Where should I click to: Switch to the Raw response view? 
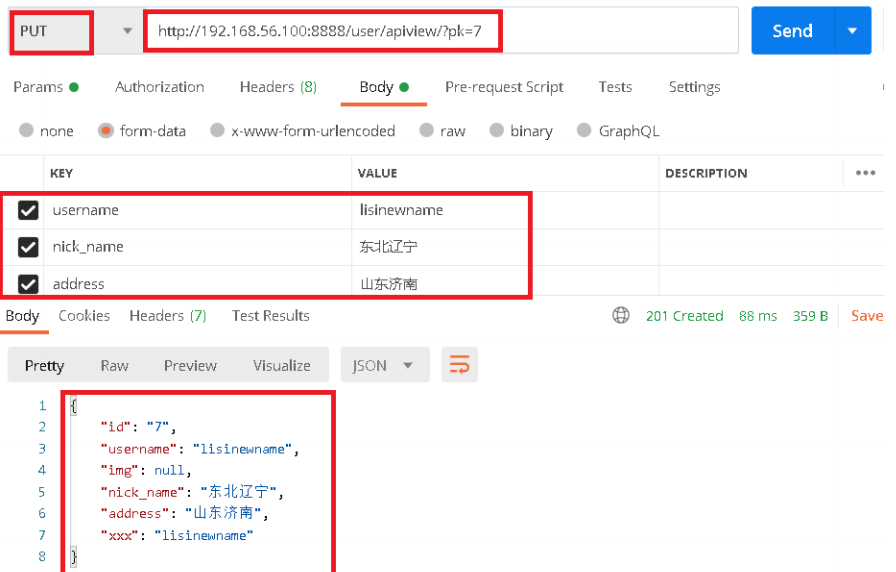[x=114, y=365]
